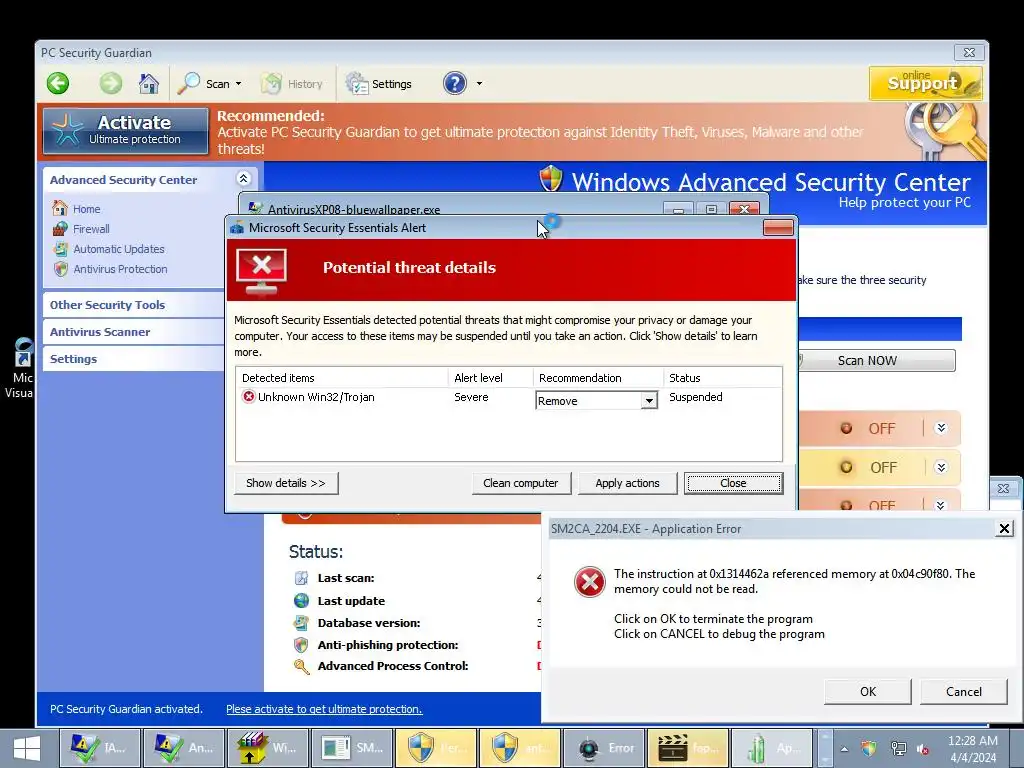This screenshot has width=1024, height=768.
Task: Click the red monitor threat icon
Action: pyautogui.click(x=262, y=270)
